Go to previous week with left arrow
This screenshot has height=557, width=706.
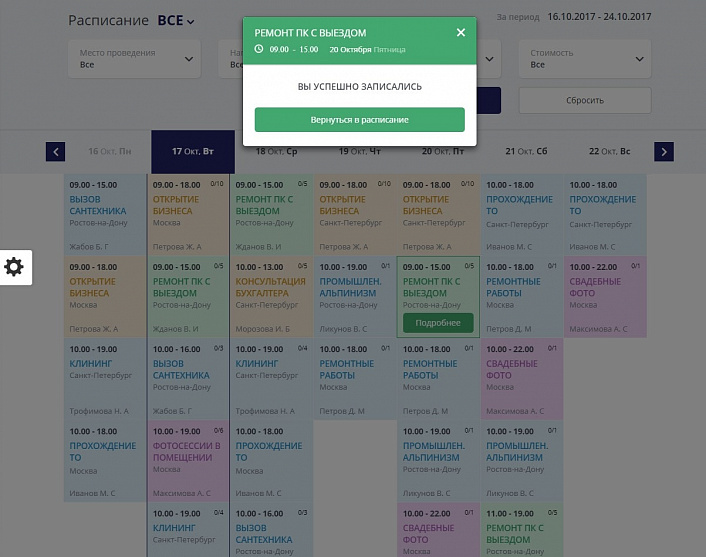coord(56,152)
